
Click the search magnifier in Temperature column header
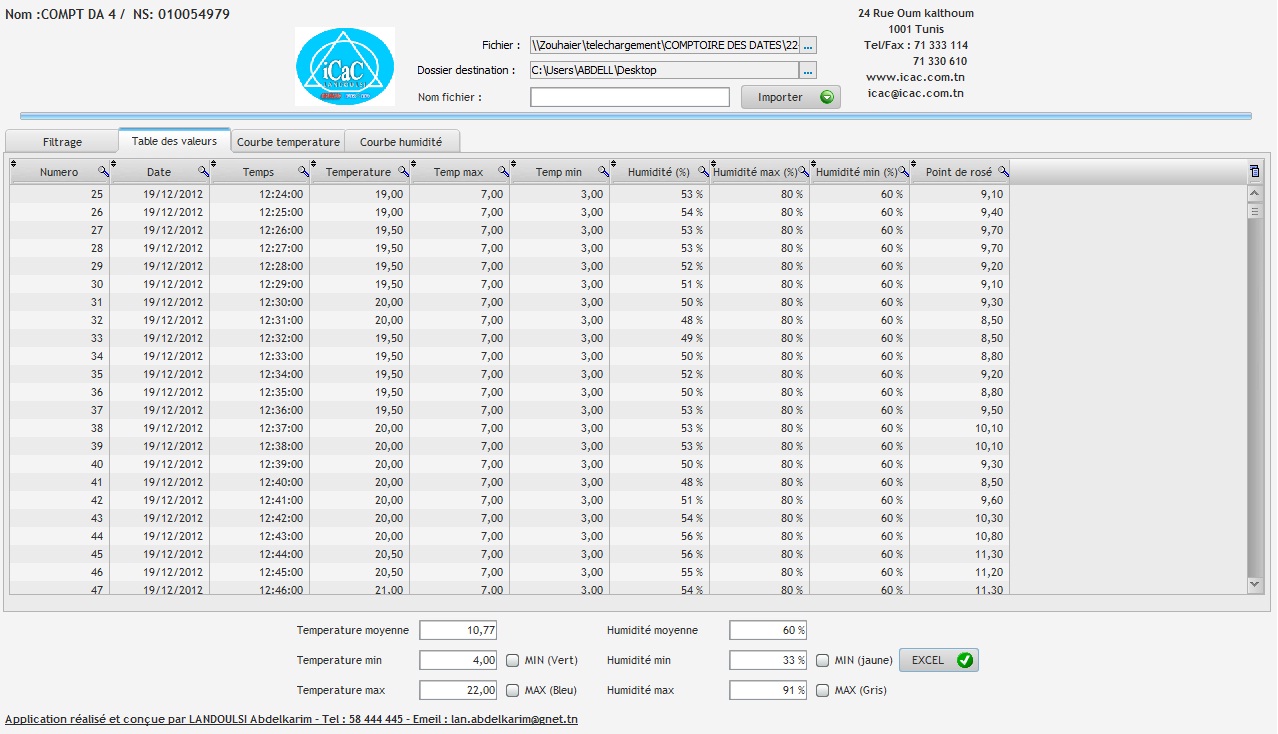pos(403,172)
